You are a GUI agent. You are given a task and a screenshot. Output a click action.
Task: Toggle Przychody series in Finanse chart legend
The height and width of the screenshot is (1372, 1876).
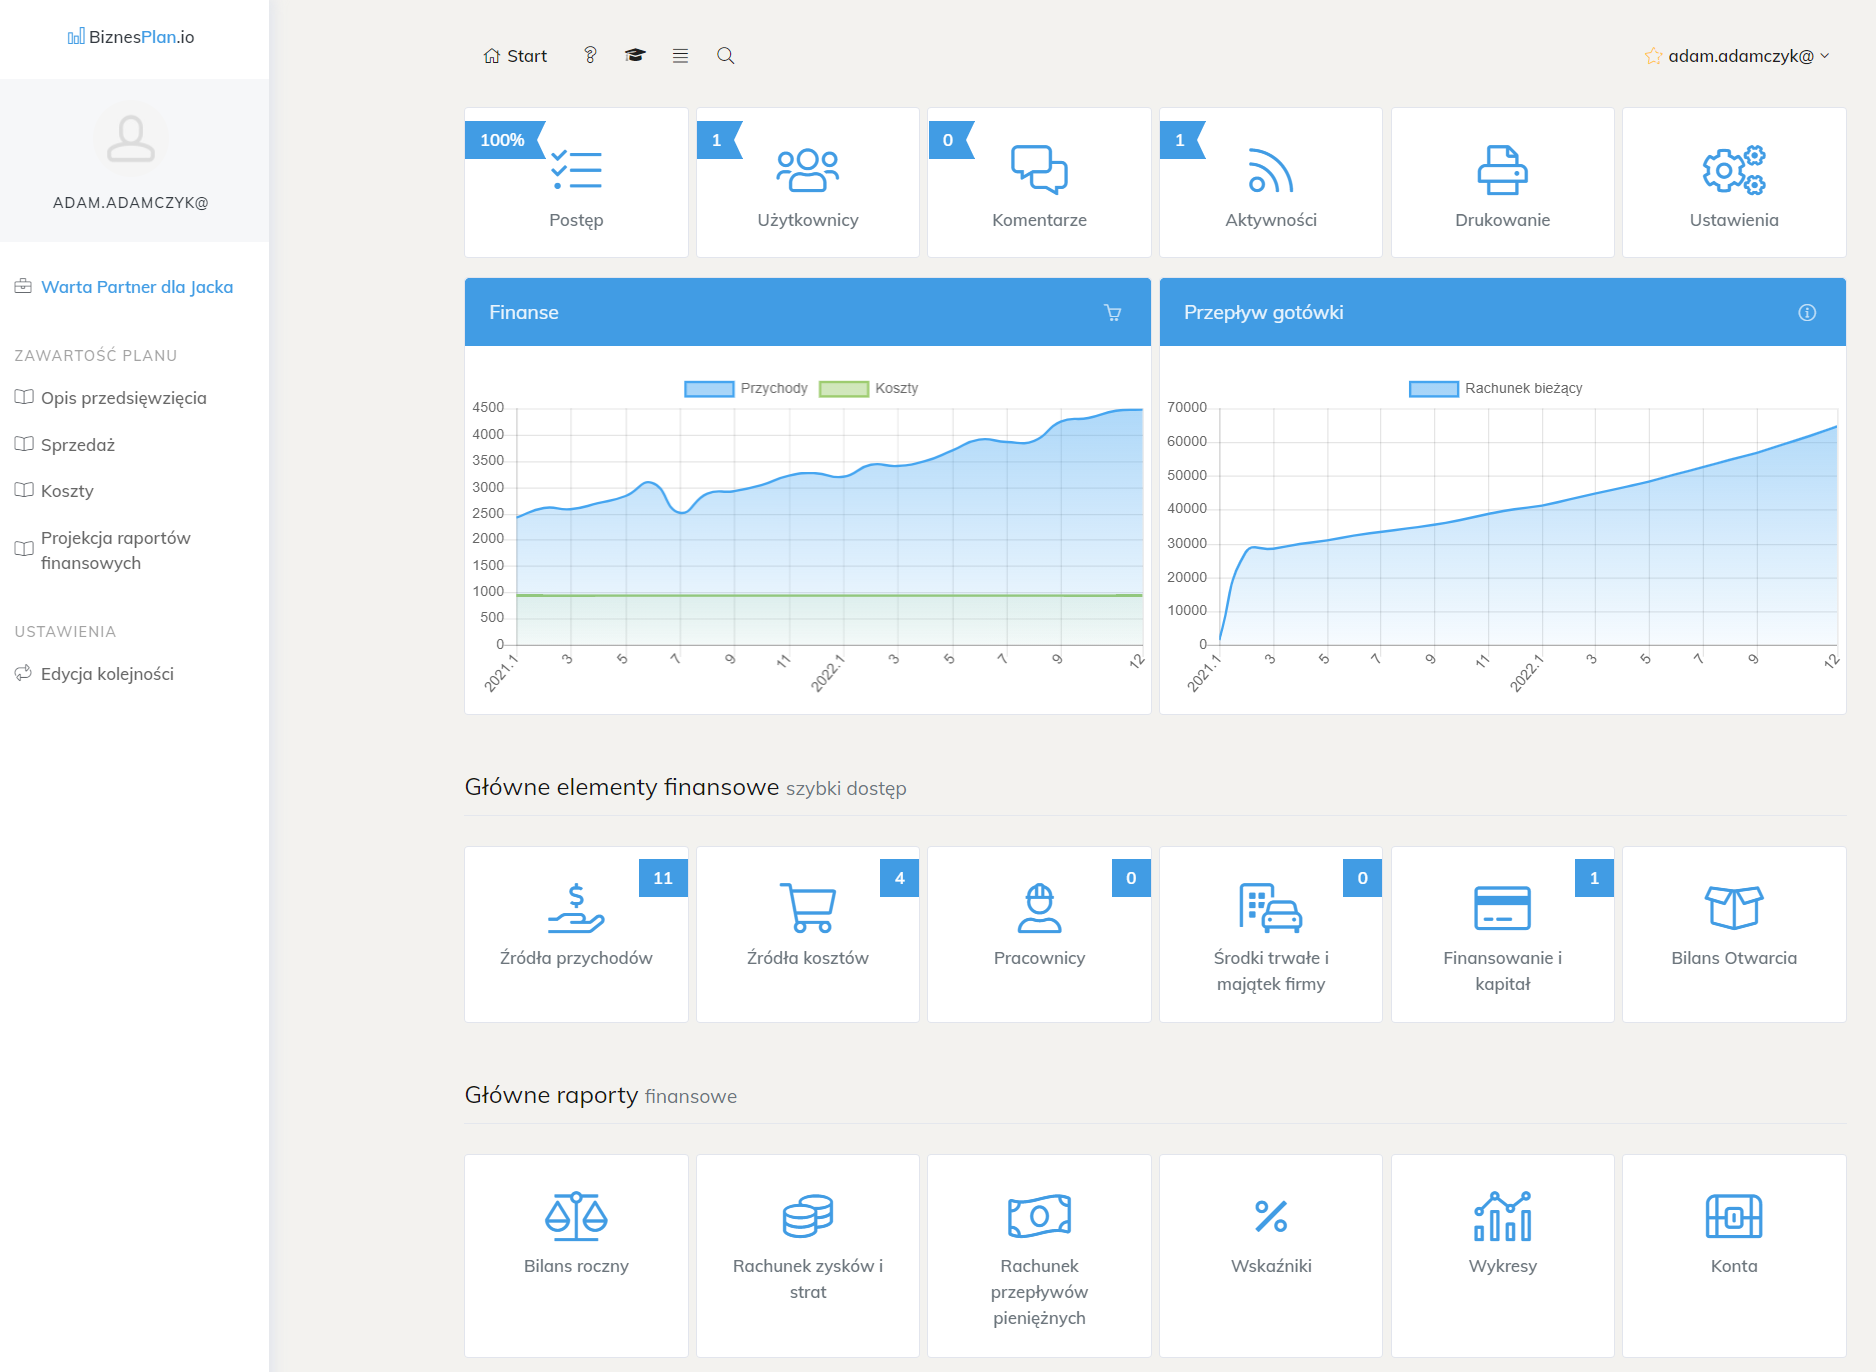coord(746,388)
